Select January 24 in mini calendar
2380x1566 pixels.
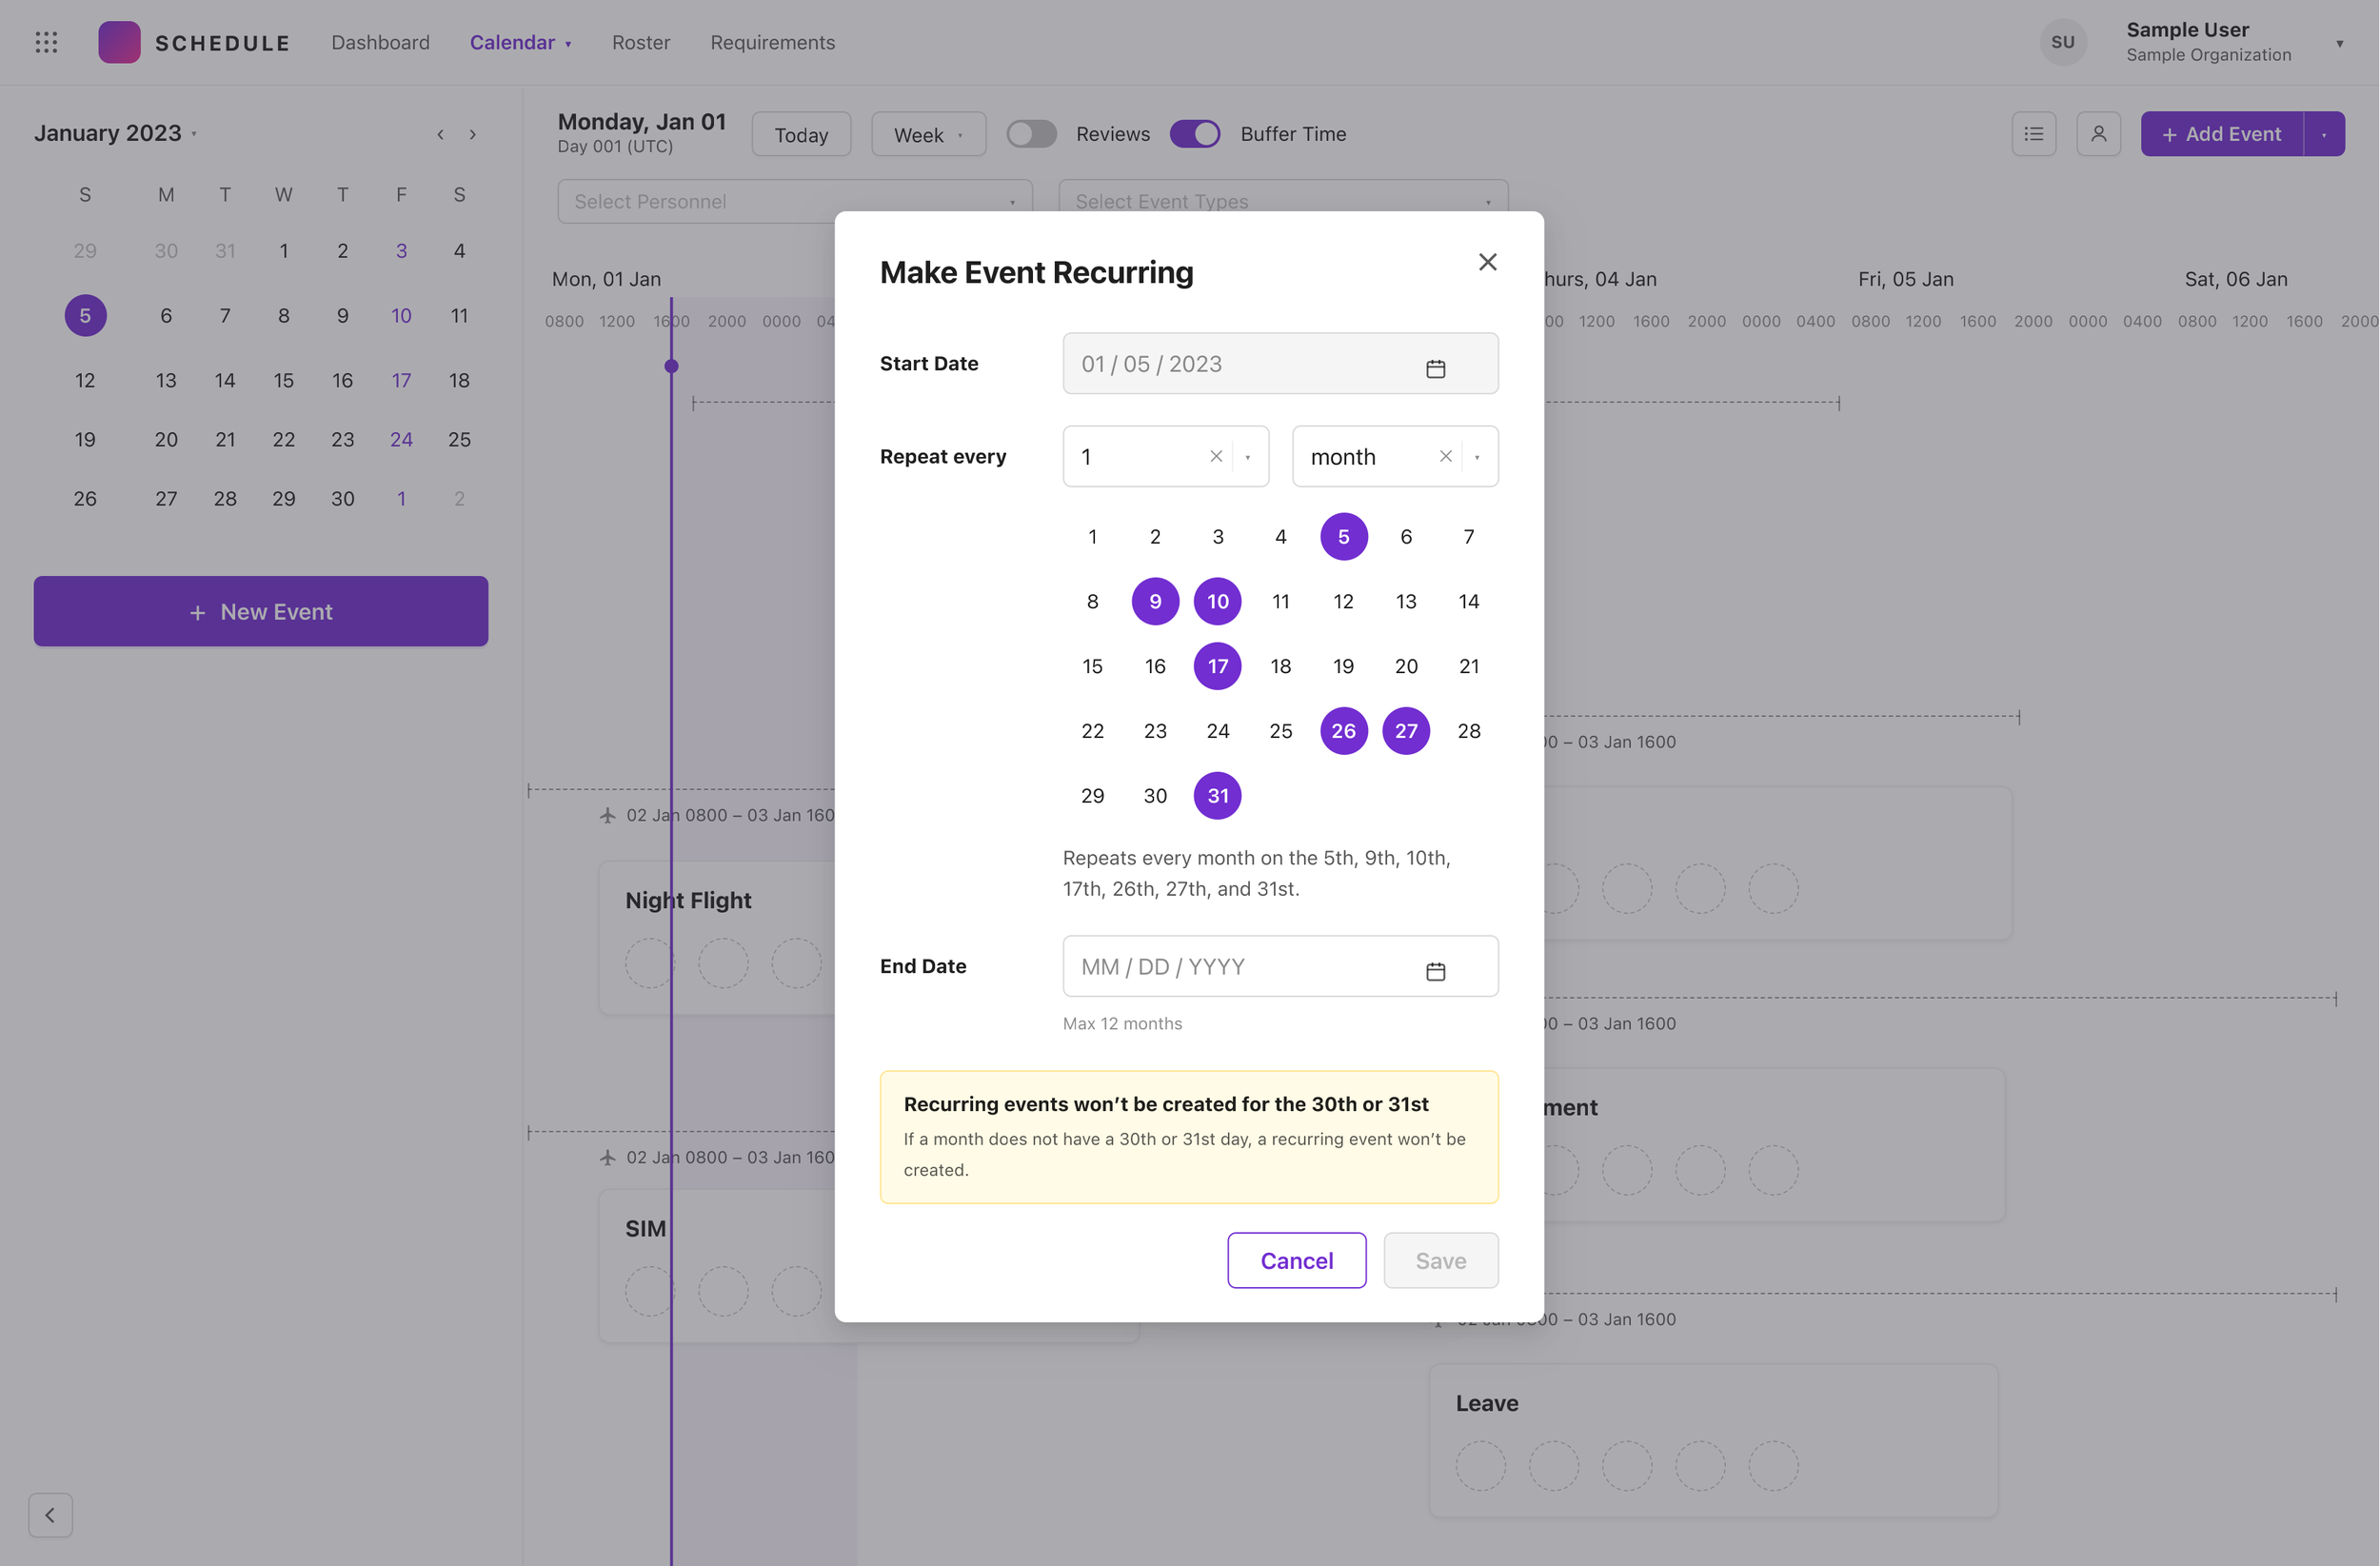point(401,439)
